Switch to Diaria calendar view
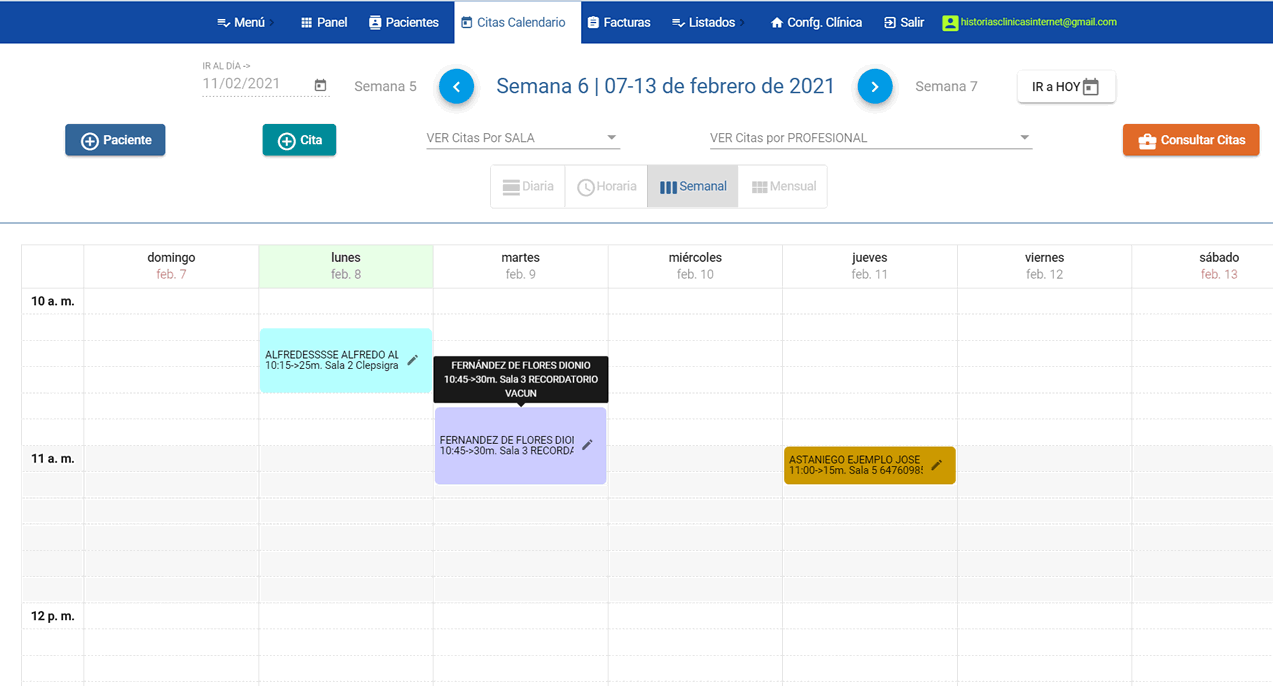Image resolution: width=1273 pixels, height=686 pixels. point(527,187)
